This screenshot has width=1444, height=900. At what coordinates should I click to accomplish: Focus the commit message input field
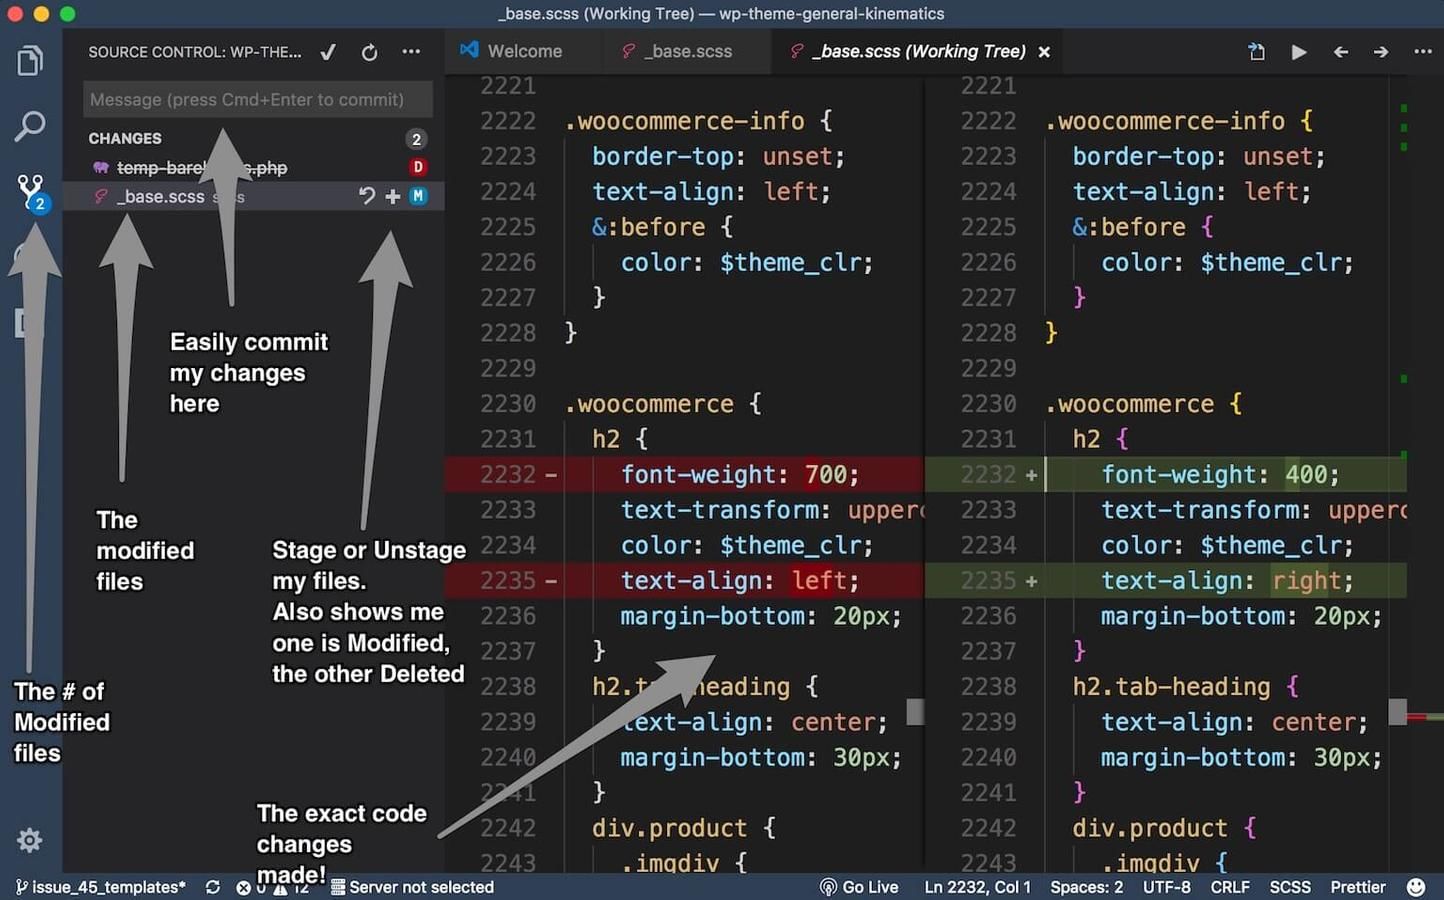point(258,100)
